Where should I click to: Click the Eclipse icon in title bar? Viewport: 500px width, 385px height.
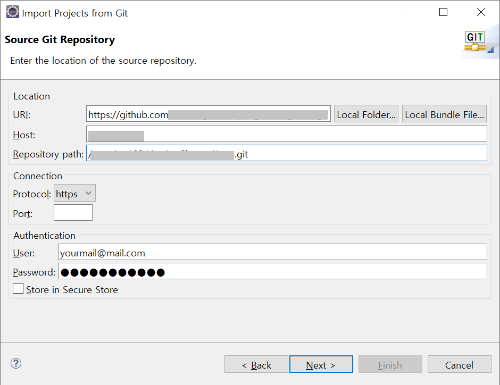[12, 12]
